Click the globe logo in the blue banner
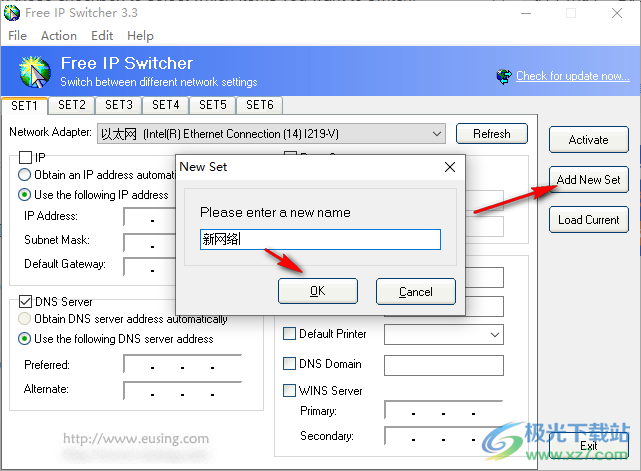The height and width of the screenshot is (471, 641). tap(35, 72)
